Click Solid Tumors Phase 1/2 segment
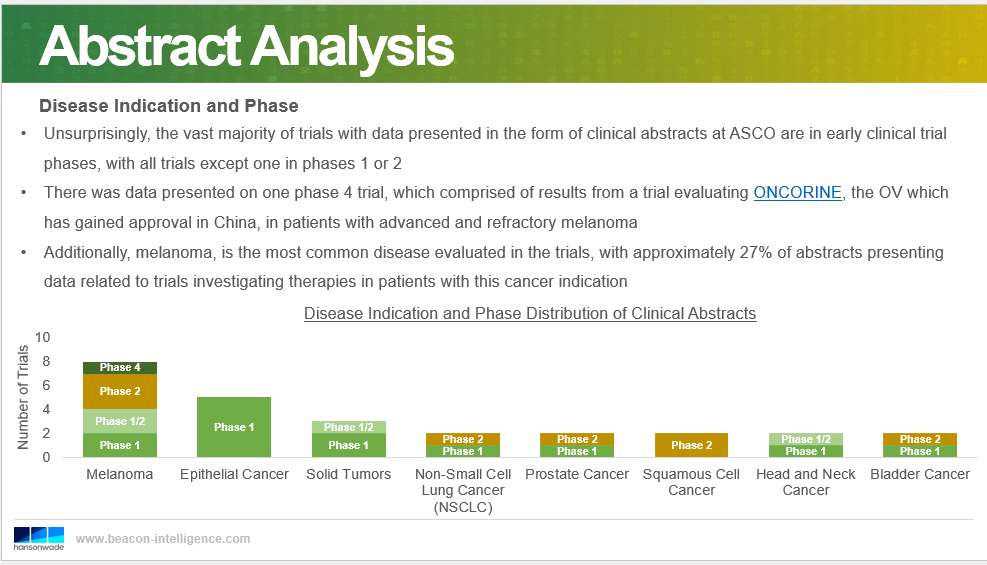This screenshot has height=565, width=987. (x=349, y=427)
